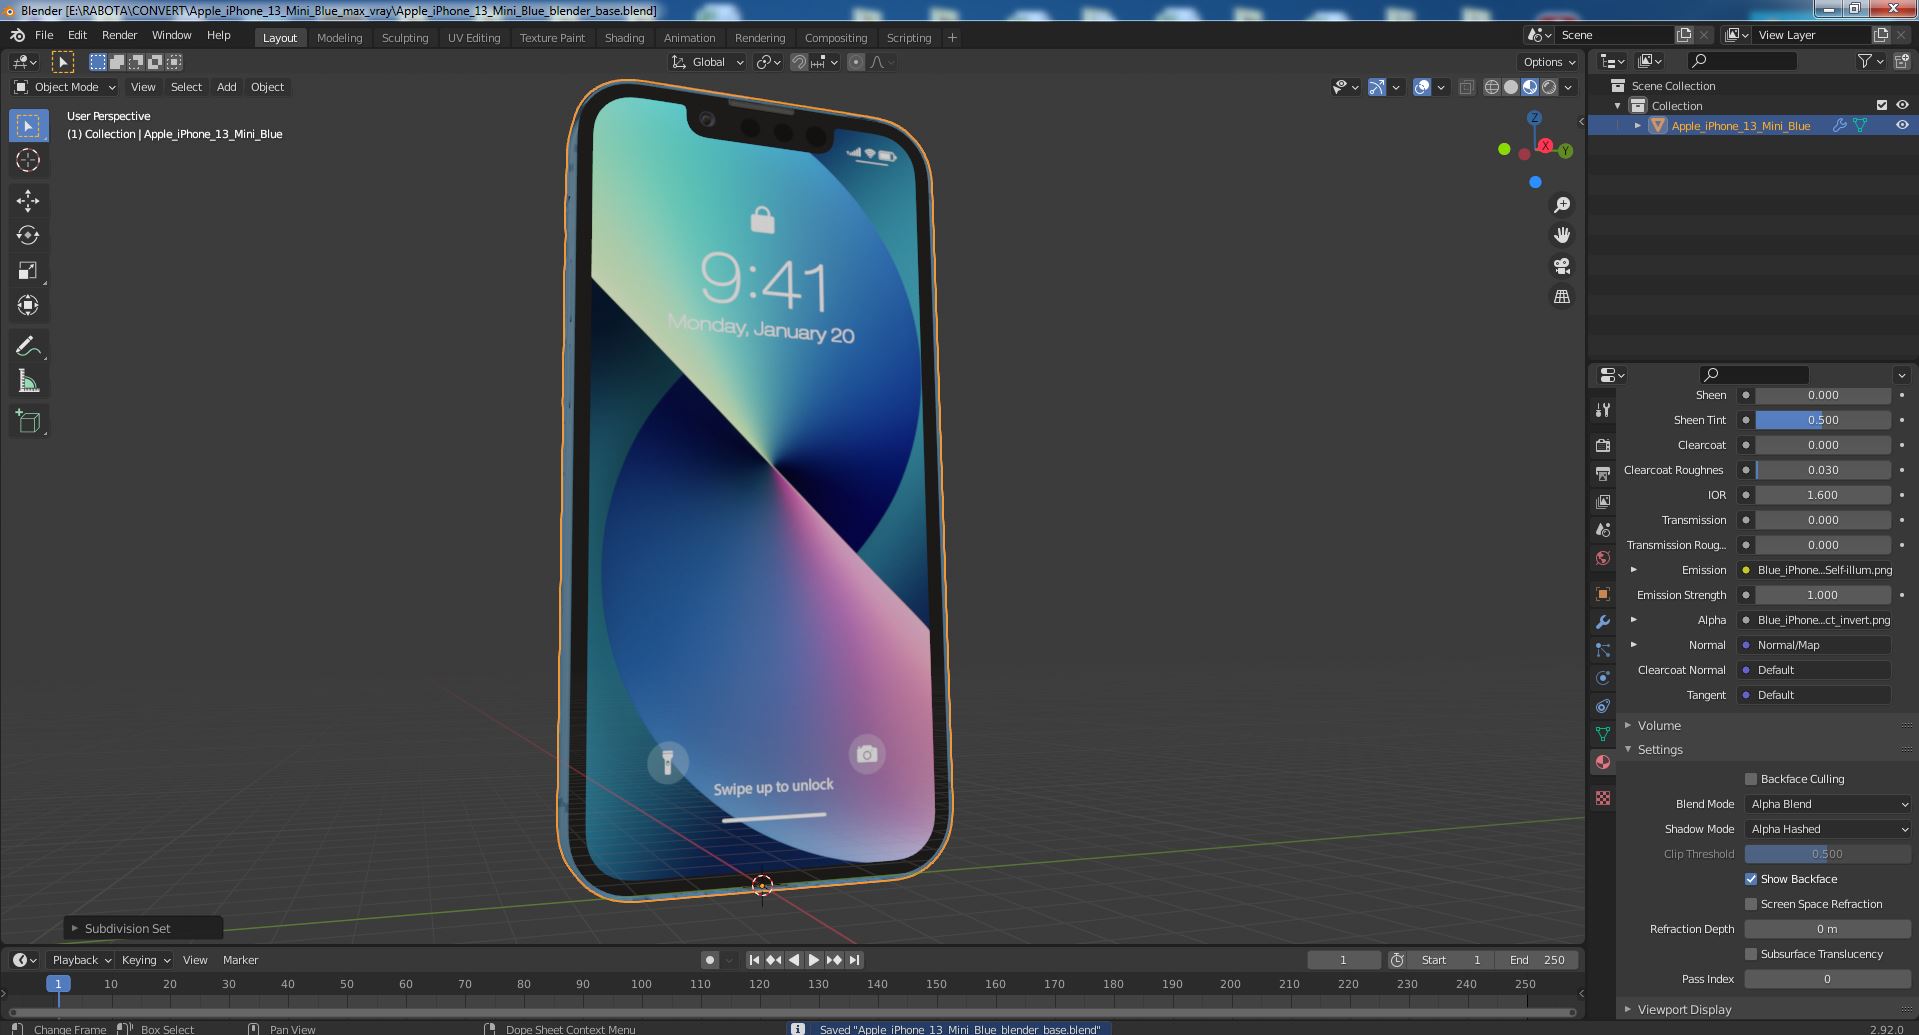Switch perspective/orthographic grid icon
Viewport: 1919px width, 1035px height.
1561,297
